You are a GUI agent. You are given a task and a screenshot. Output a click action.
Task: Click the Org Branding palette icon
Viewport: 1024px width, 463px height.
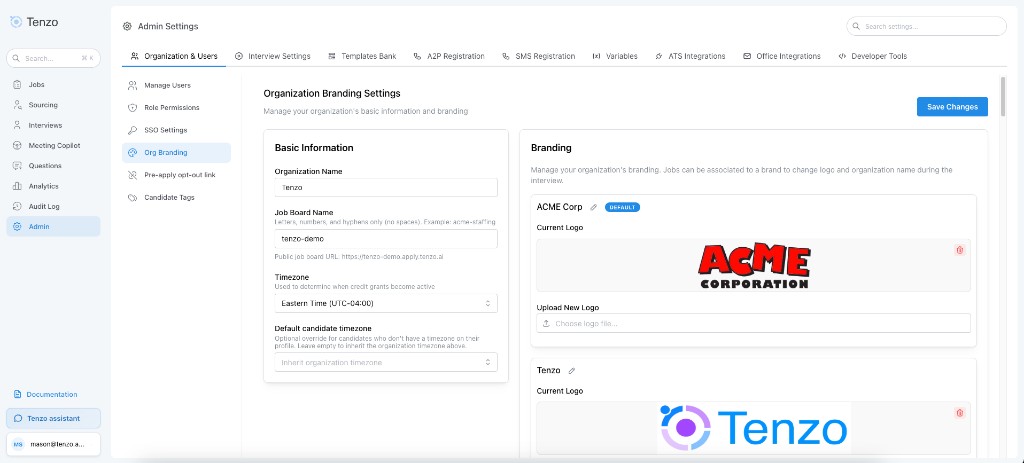[132, 153]
